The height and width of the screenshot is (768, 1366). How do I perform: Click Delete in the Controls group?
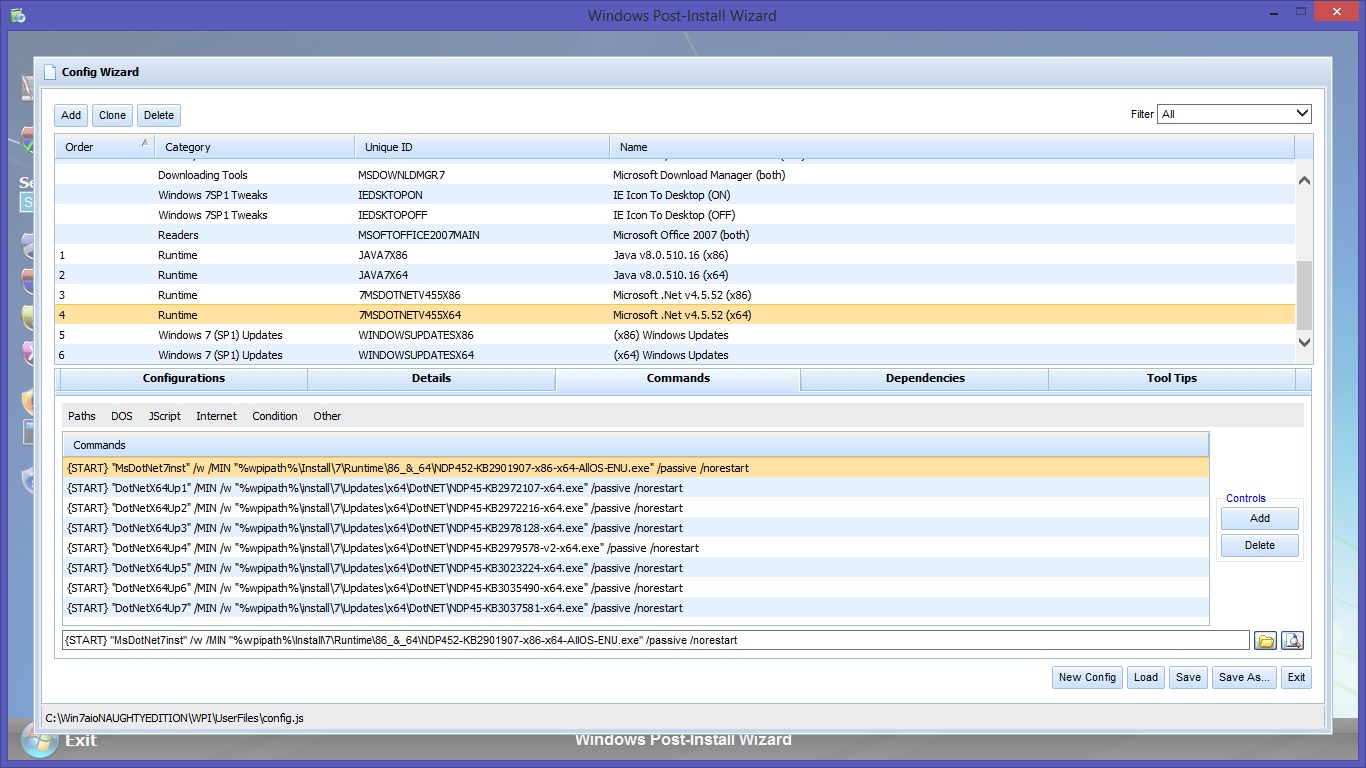point(1260,545)
